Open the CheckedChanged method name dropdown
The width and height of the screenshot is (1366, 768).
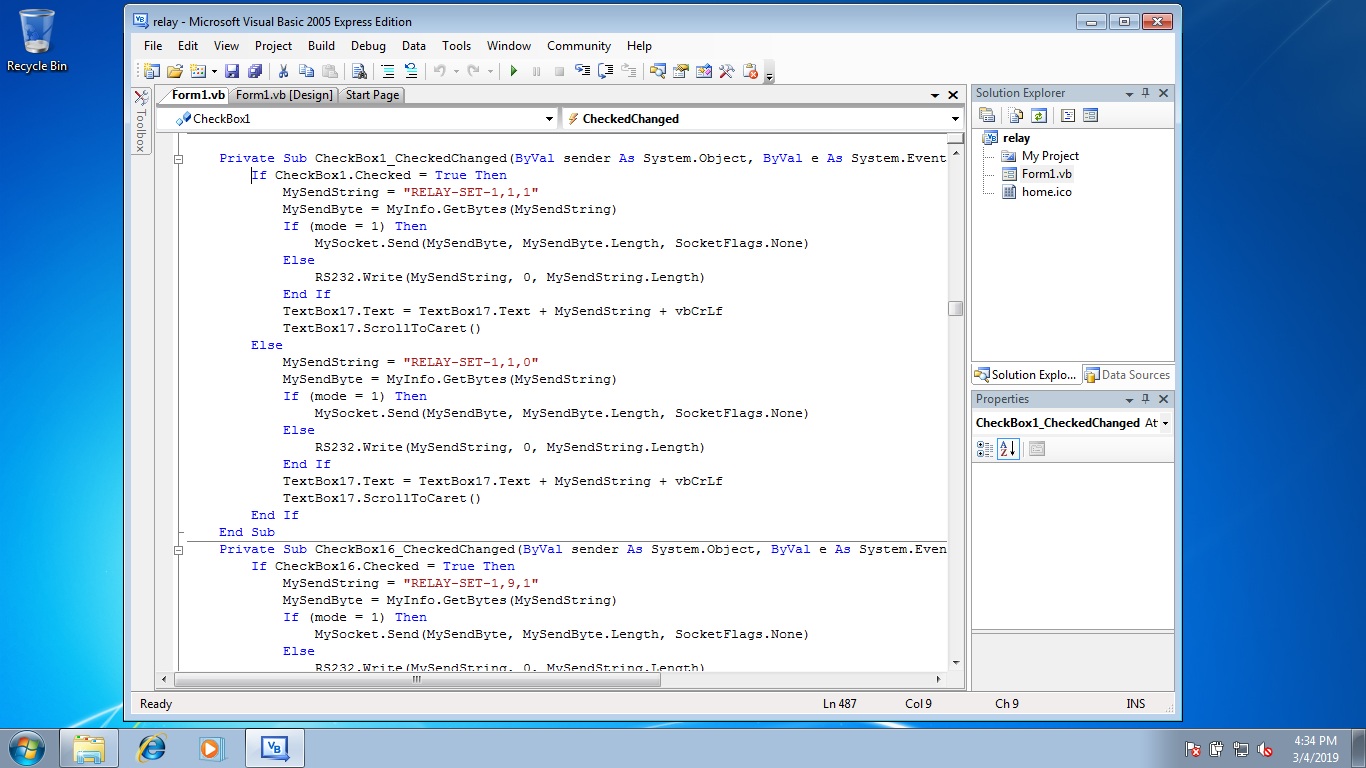pos(955,119)
